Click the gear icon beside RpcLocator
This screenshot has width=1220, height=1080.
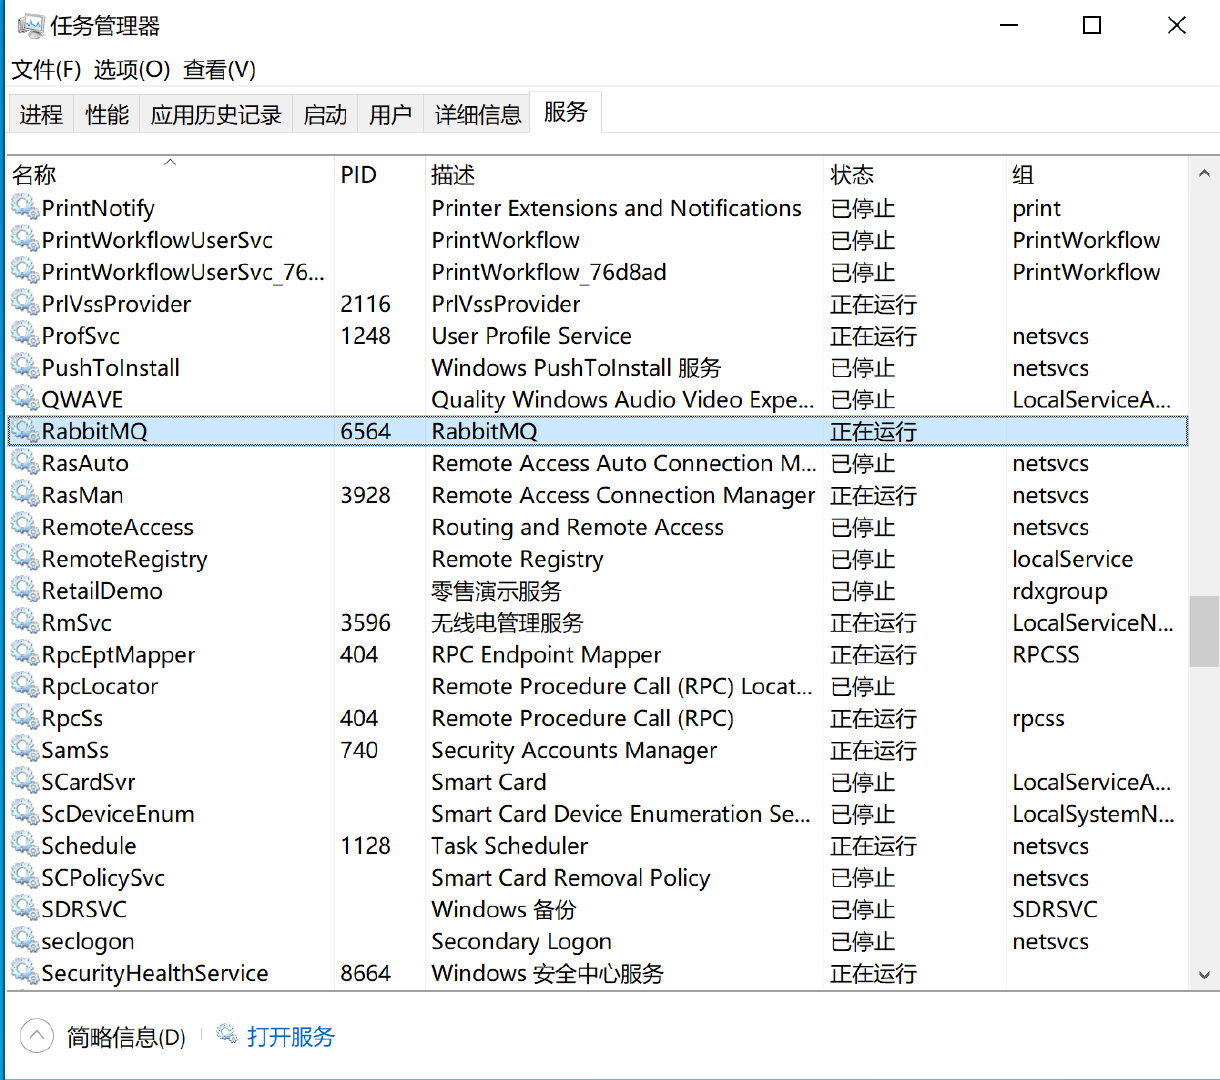click(25, 687)
